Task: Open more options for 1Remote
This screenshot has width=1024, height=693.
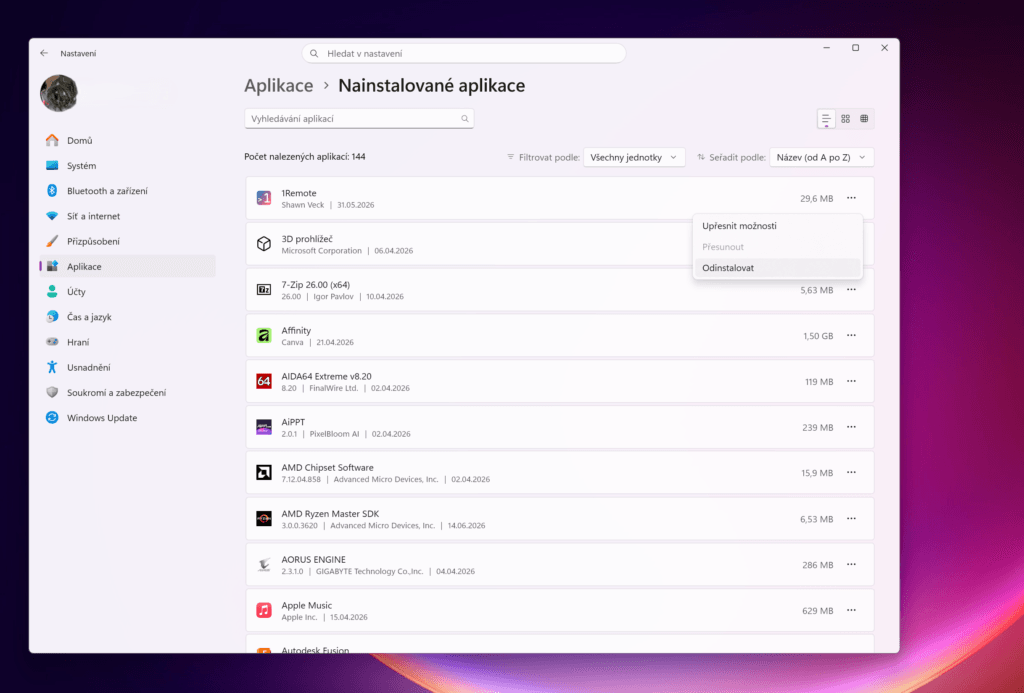Action: tap(852, 198)
